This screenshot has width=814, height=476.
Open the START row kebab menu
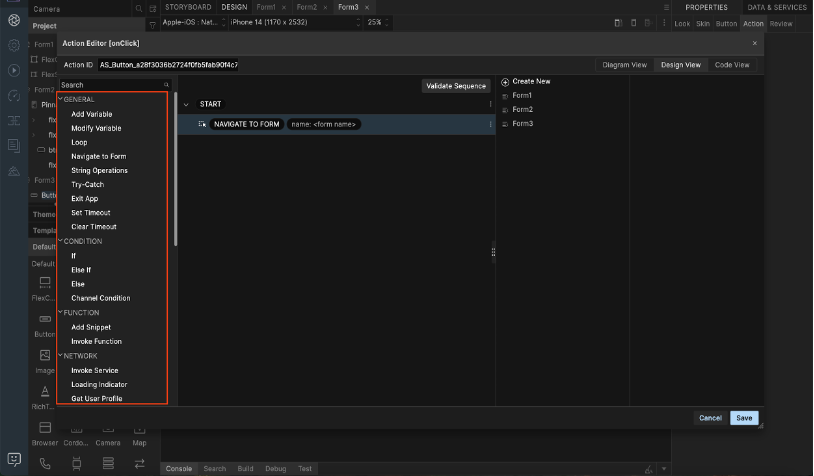point(490,104)
